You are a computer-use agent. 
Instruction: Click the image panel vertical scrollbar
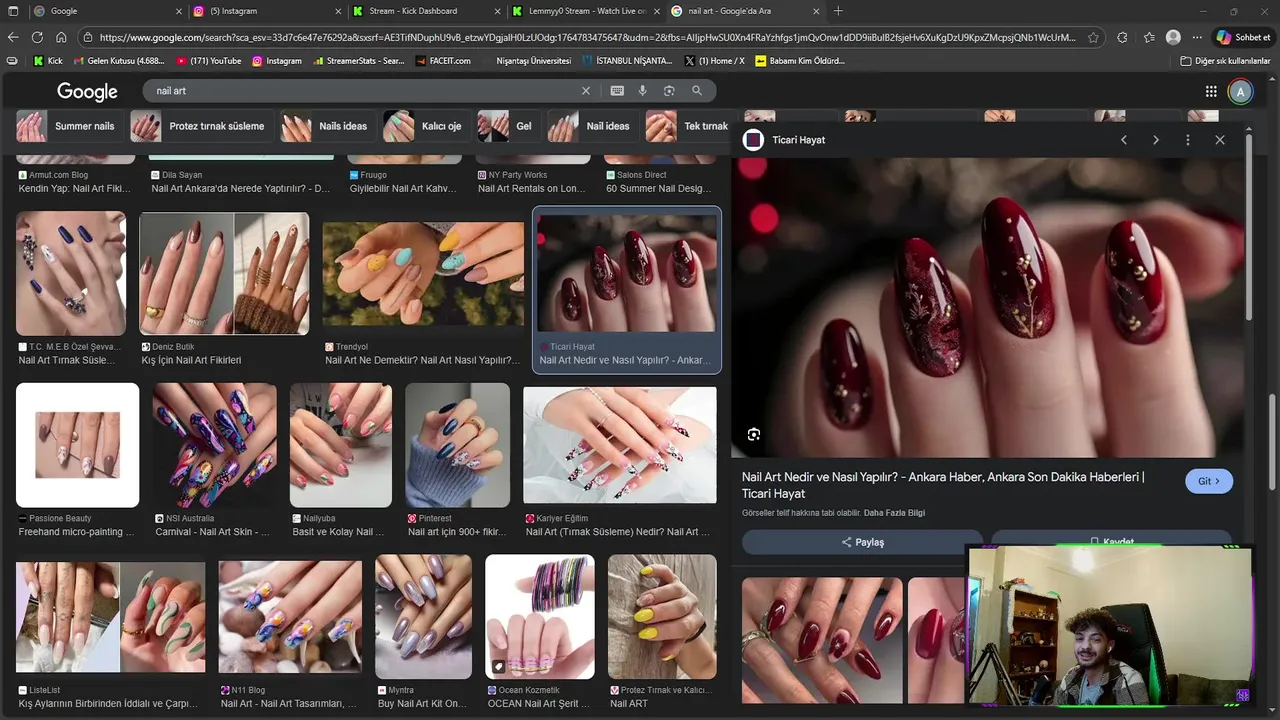(x=1249, y=230)
